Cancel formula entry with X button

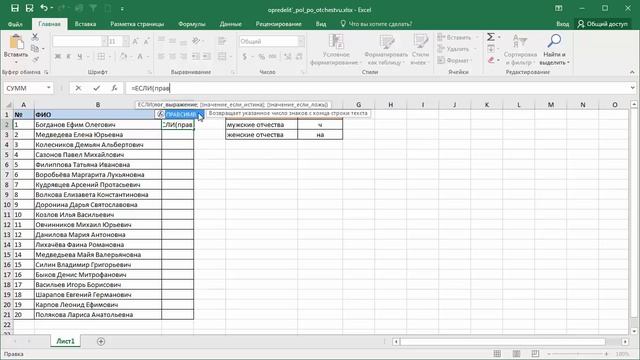click(78, 88)
